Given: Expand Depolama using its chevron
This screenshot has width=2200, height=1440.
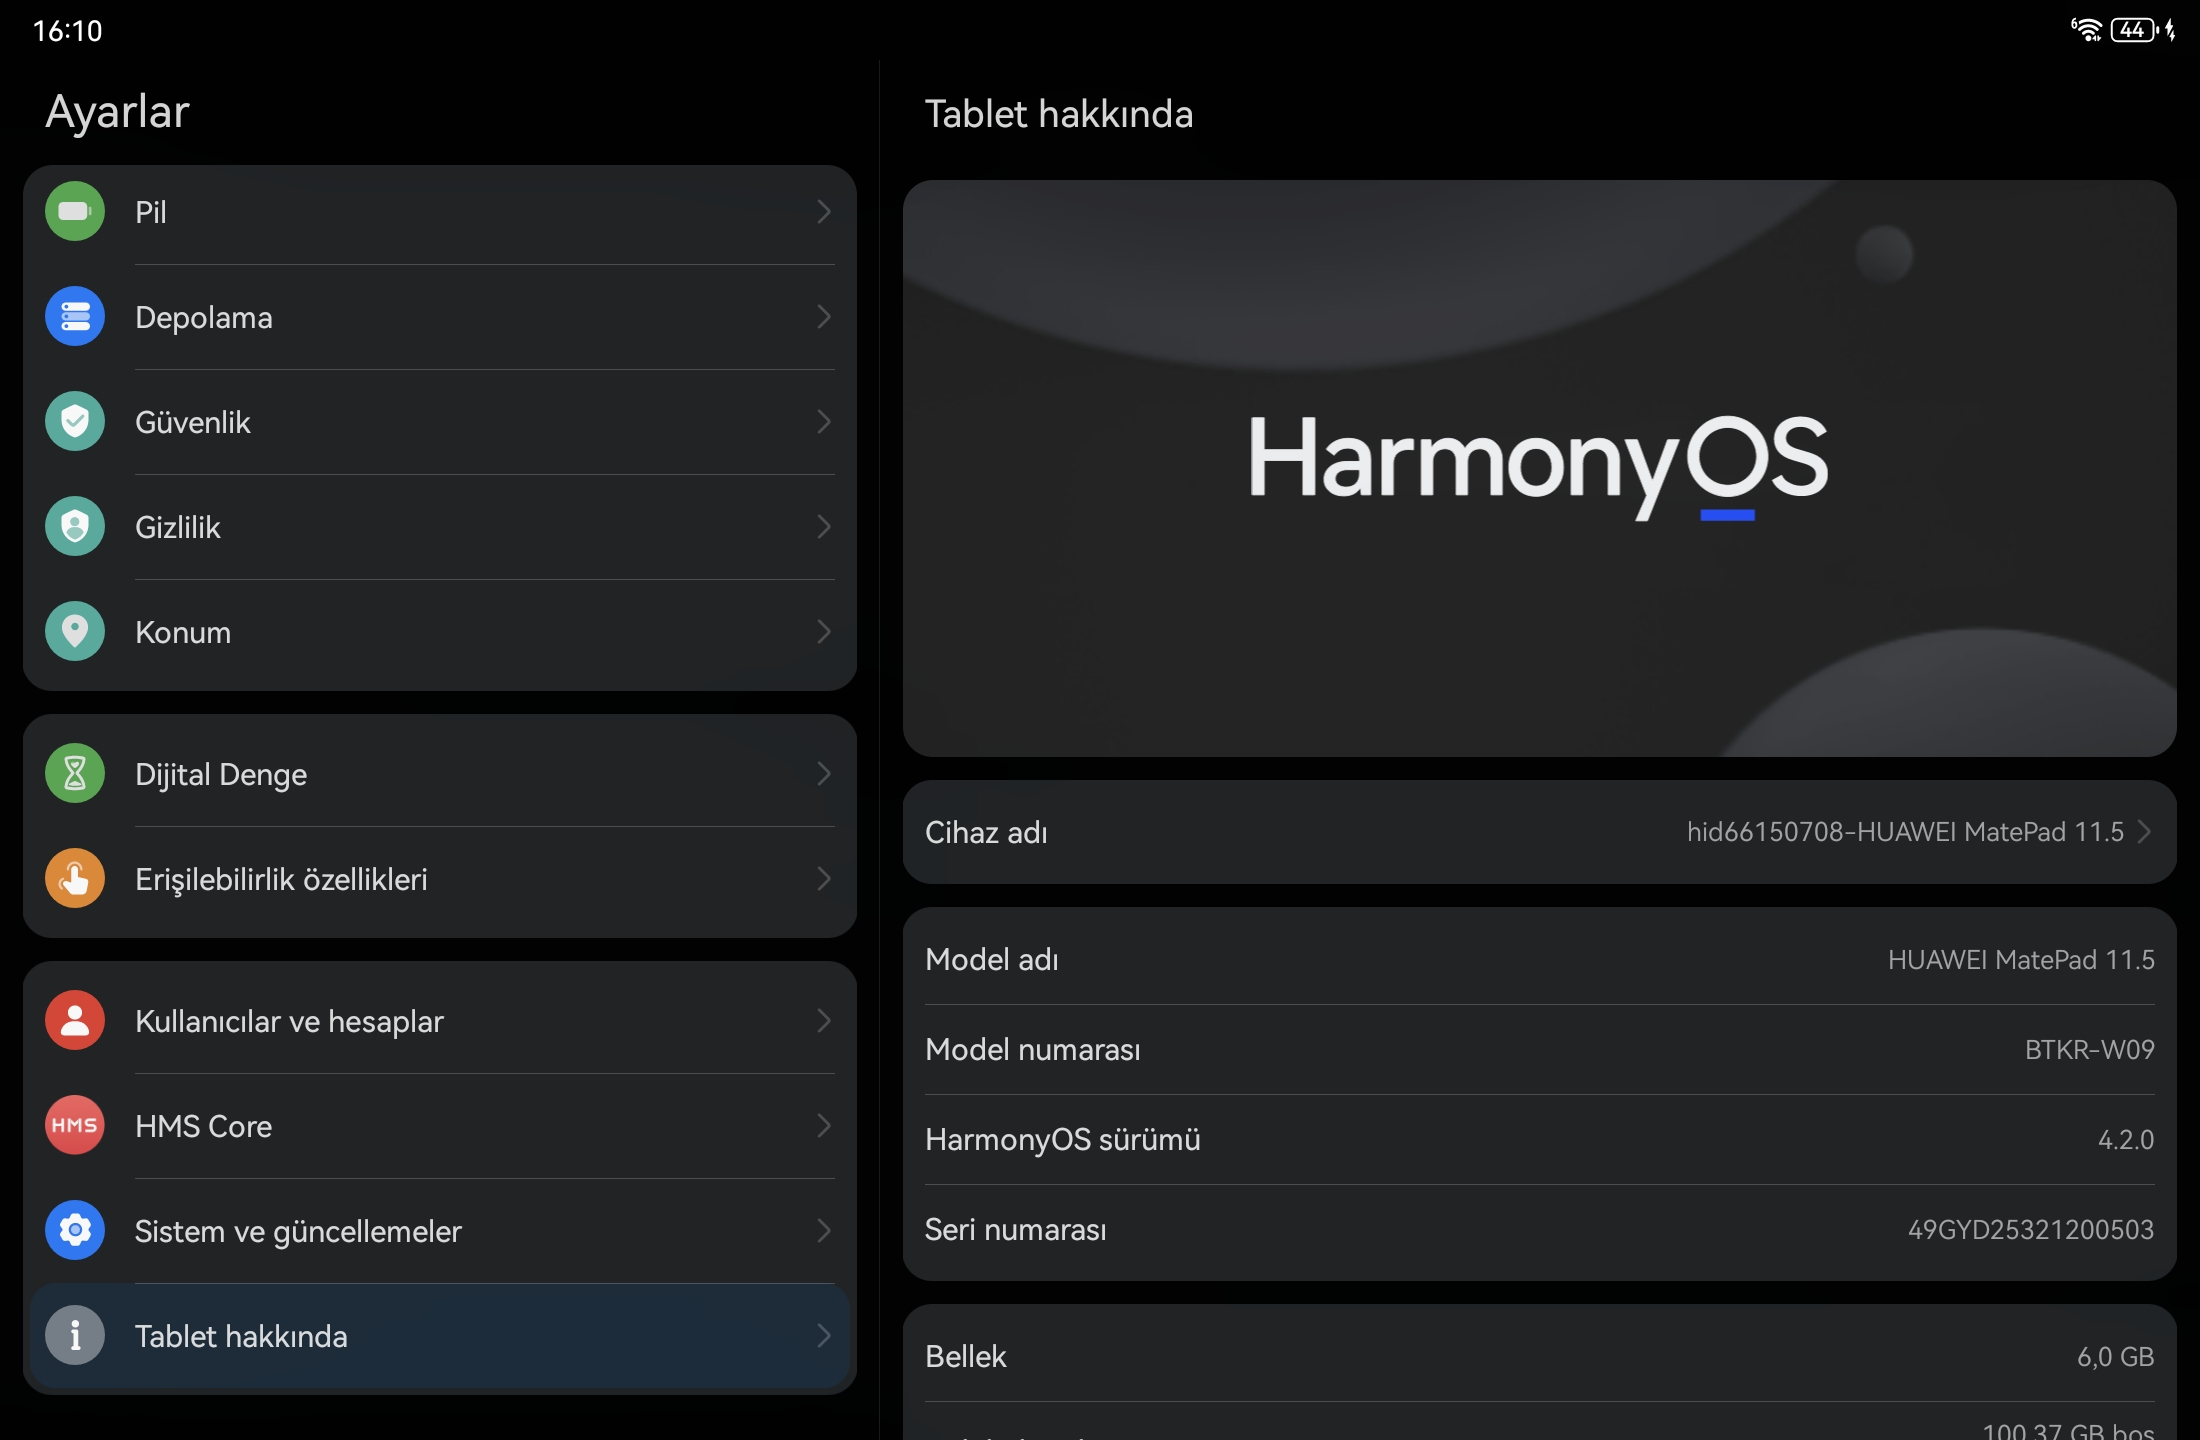Looking at the screenshot, I should coord(824,316).
